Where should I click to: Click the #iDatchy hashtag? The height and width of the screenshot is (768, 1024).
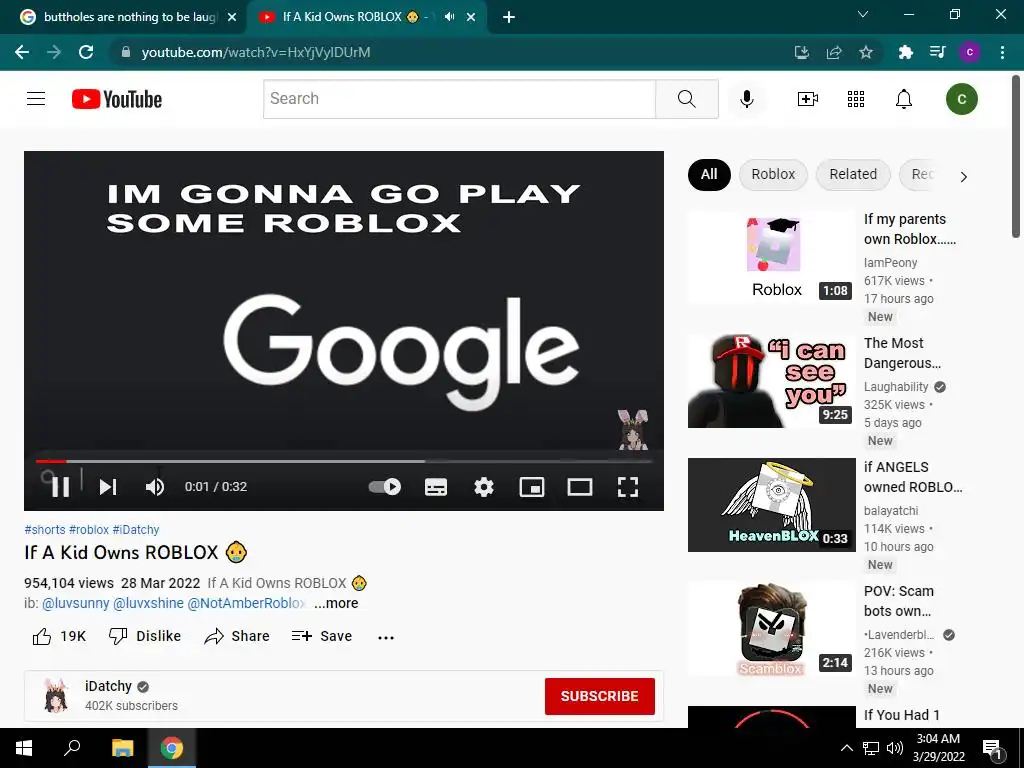[136, 530]
